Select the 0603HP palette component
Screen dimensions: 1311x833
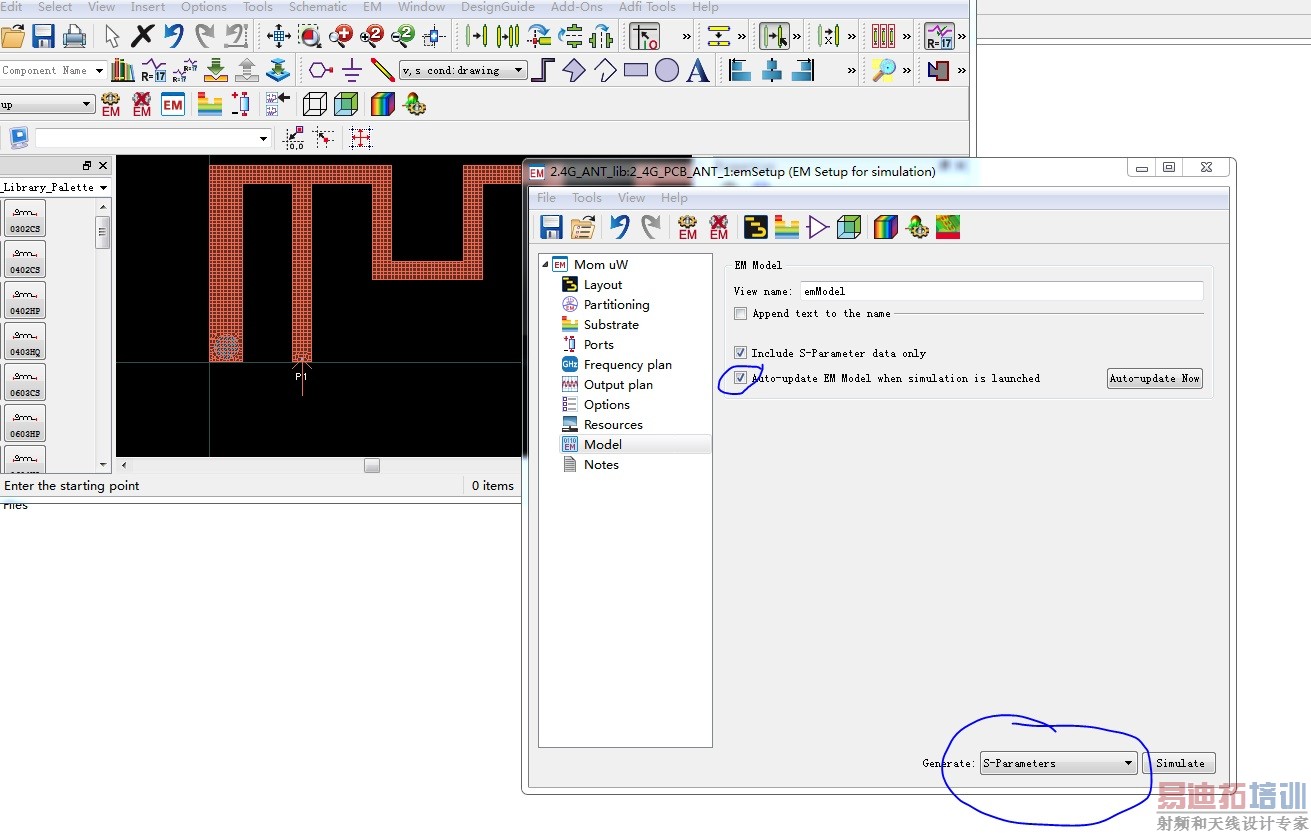pyautogui.click(x=25, y=423)
